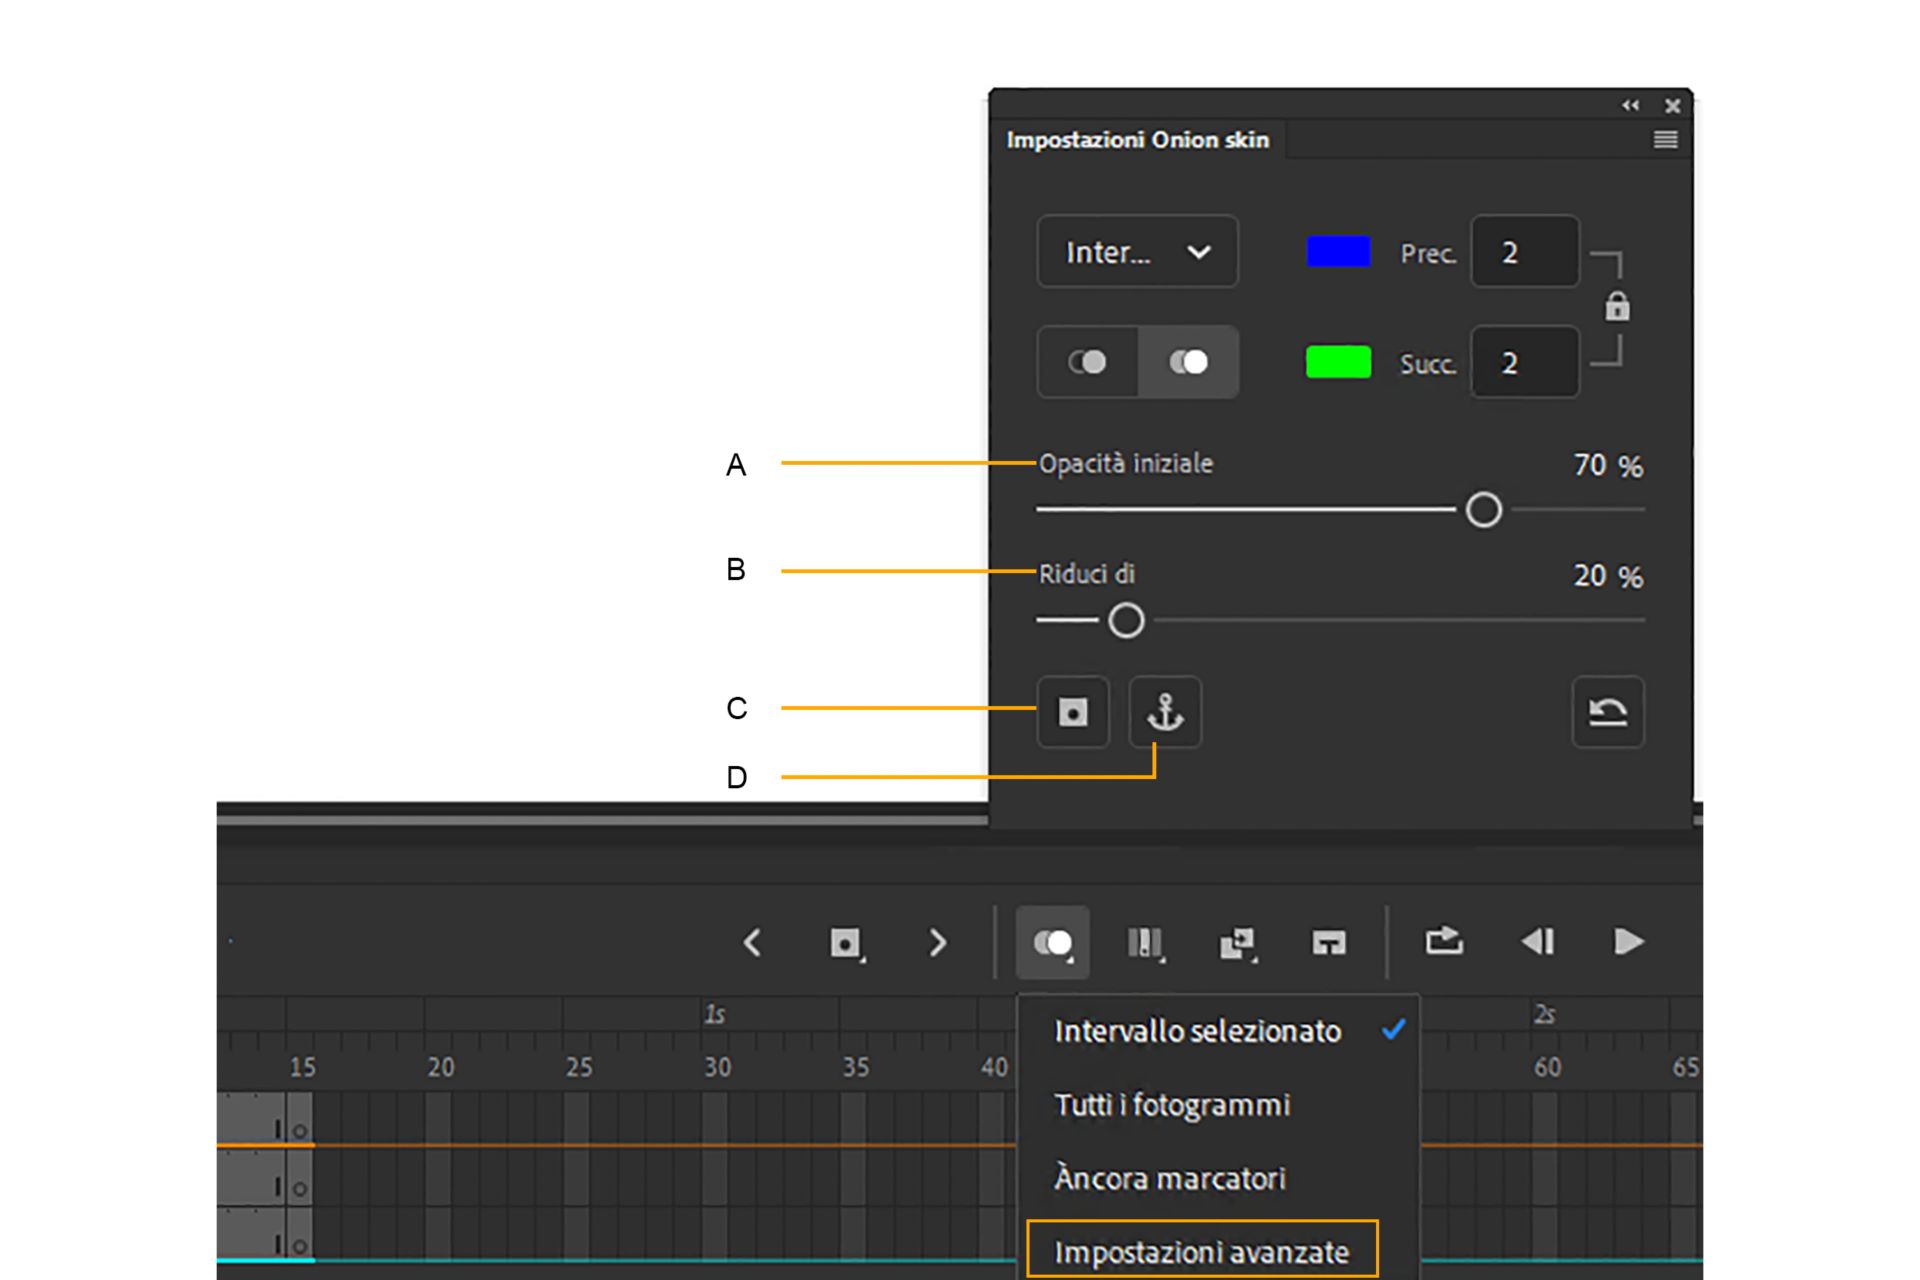Click the reset settings arrow icon

point(1607,712)
